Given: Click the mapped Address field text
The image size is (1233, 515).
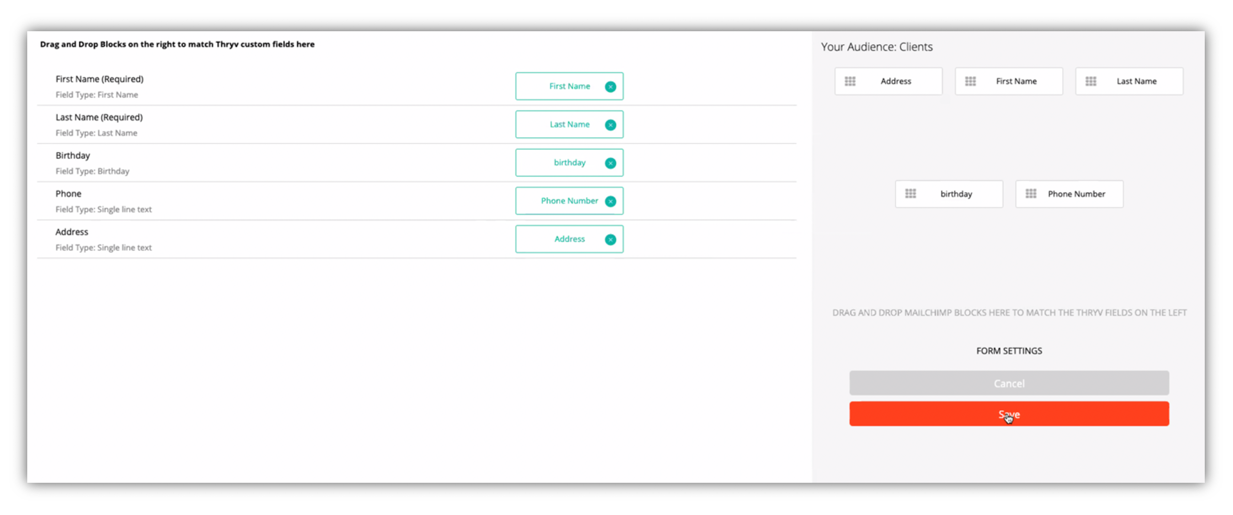Looking at the screenshot, I should (570, 239).
